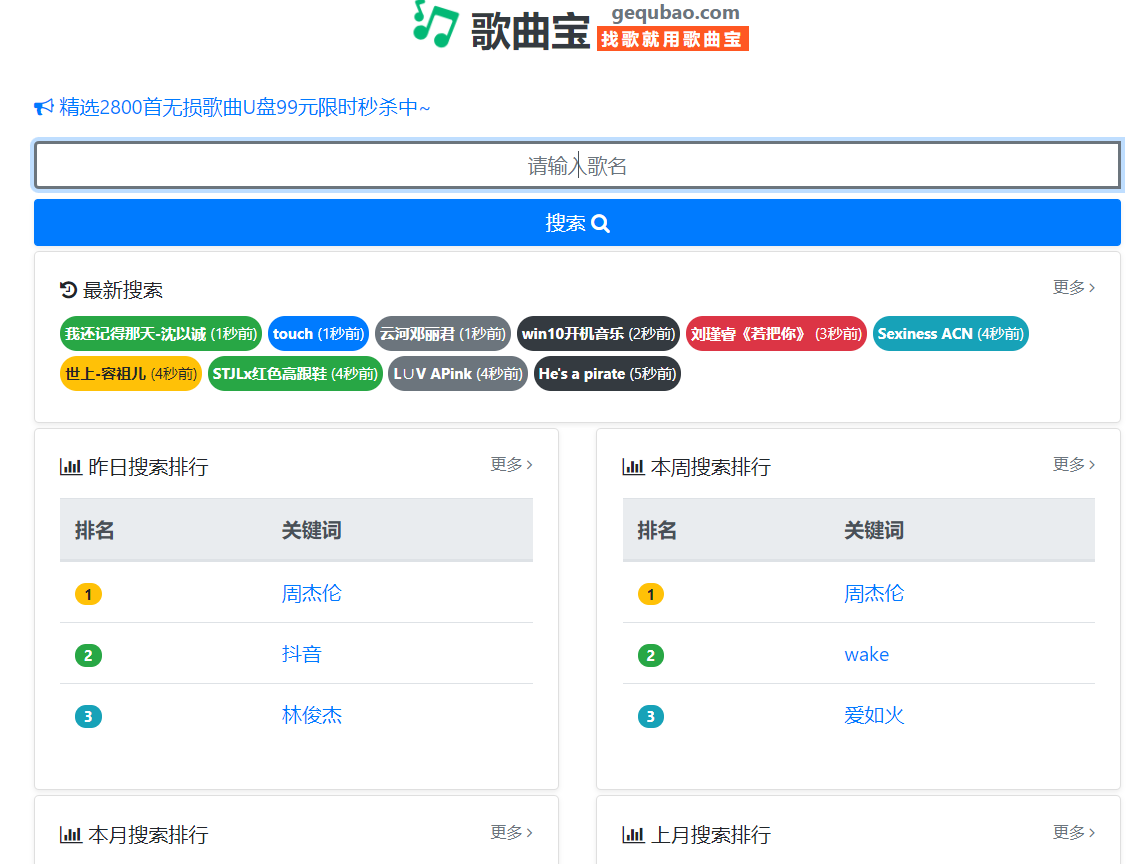Click the bar chart icon beside 昨日搜索排行

coord(70,465)
